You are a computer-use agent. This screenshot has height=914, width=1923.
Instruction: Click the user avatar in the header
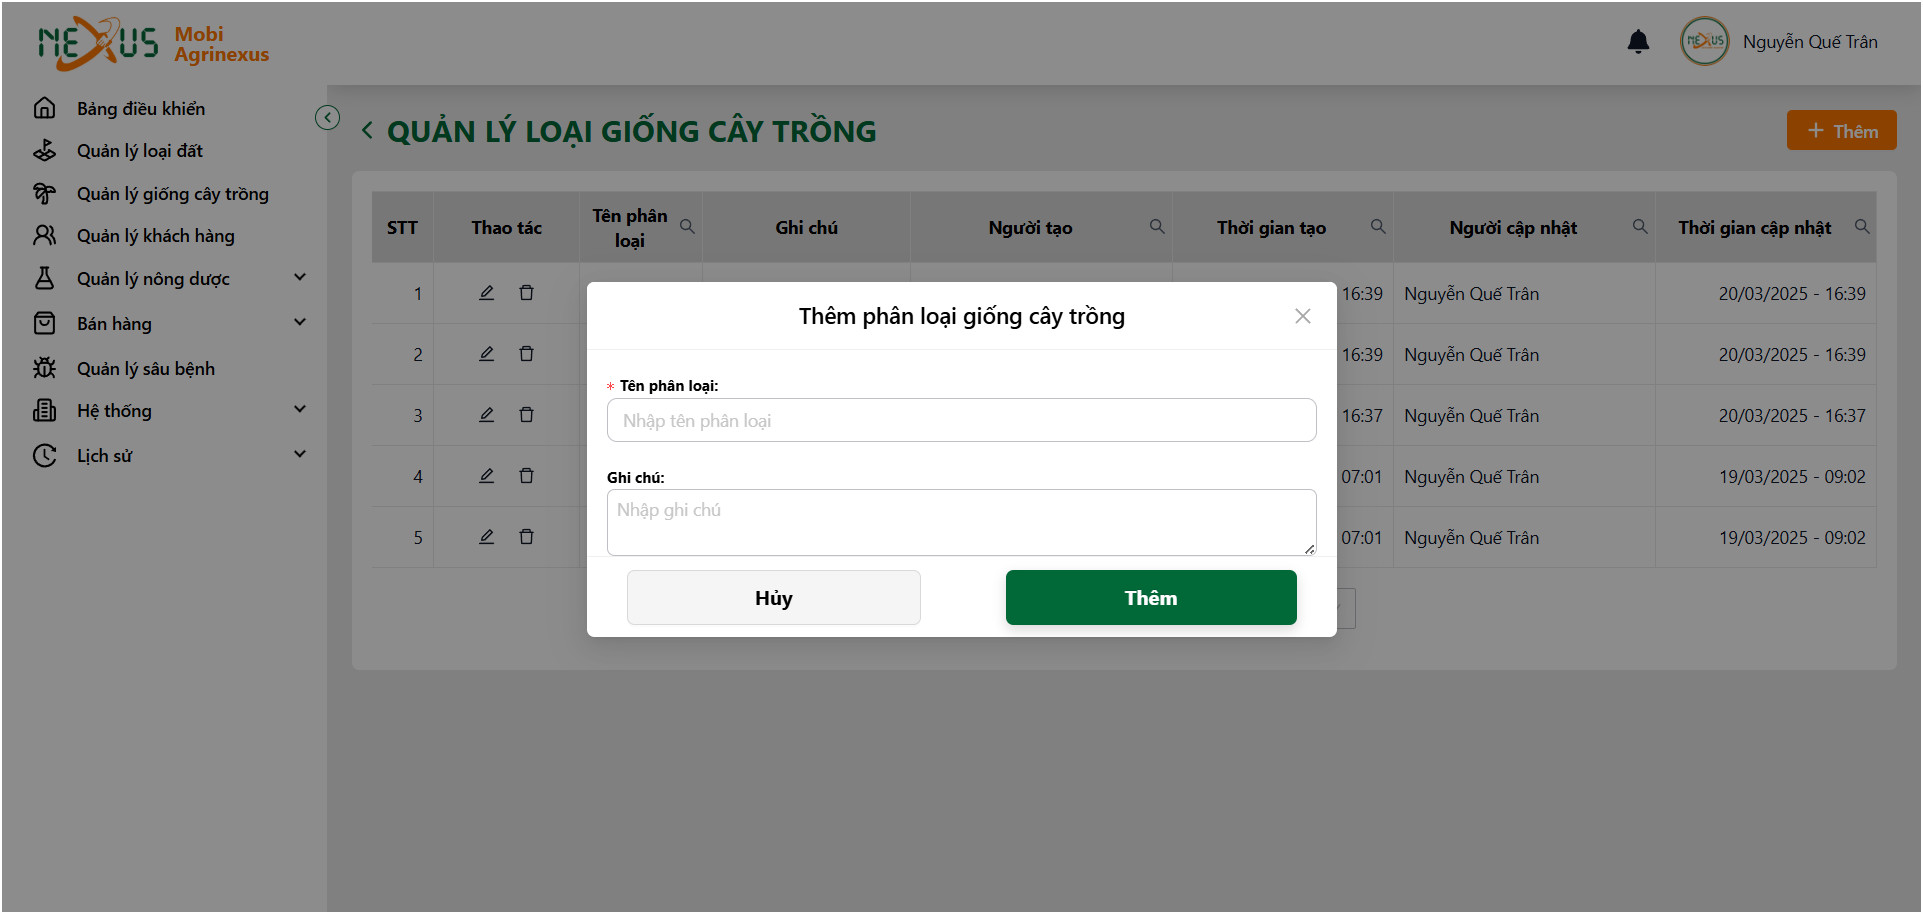point(1704,42)
